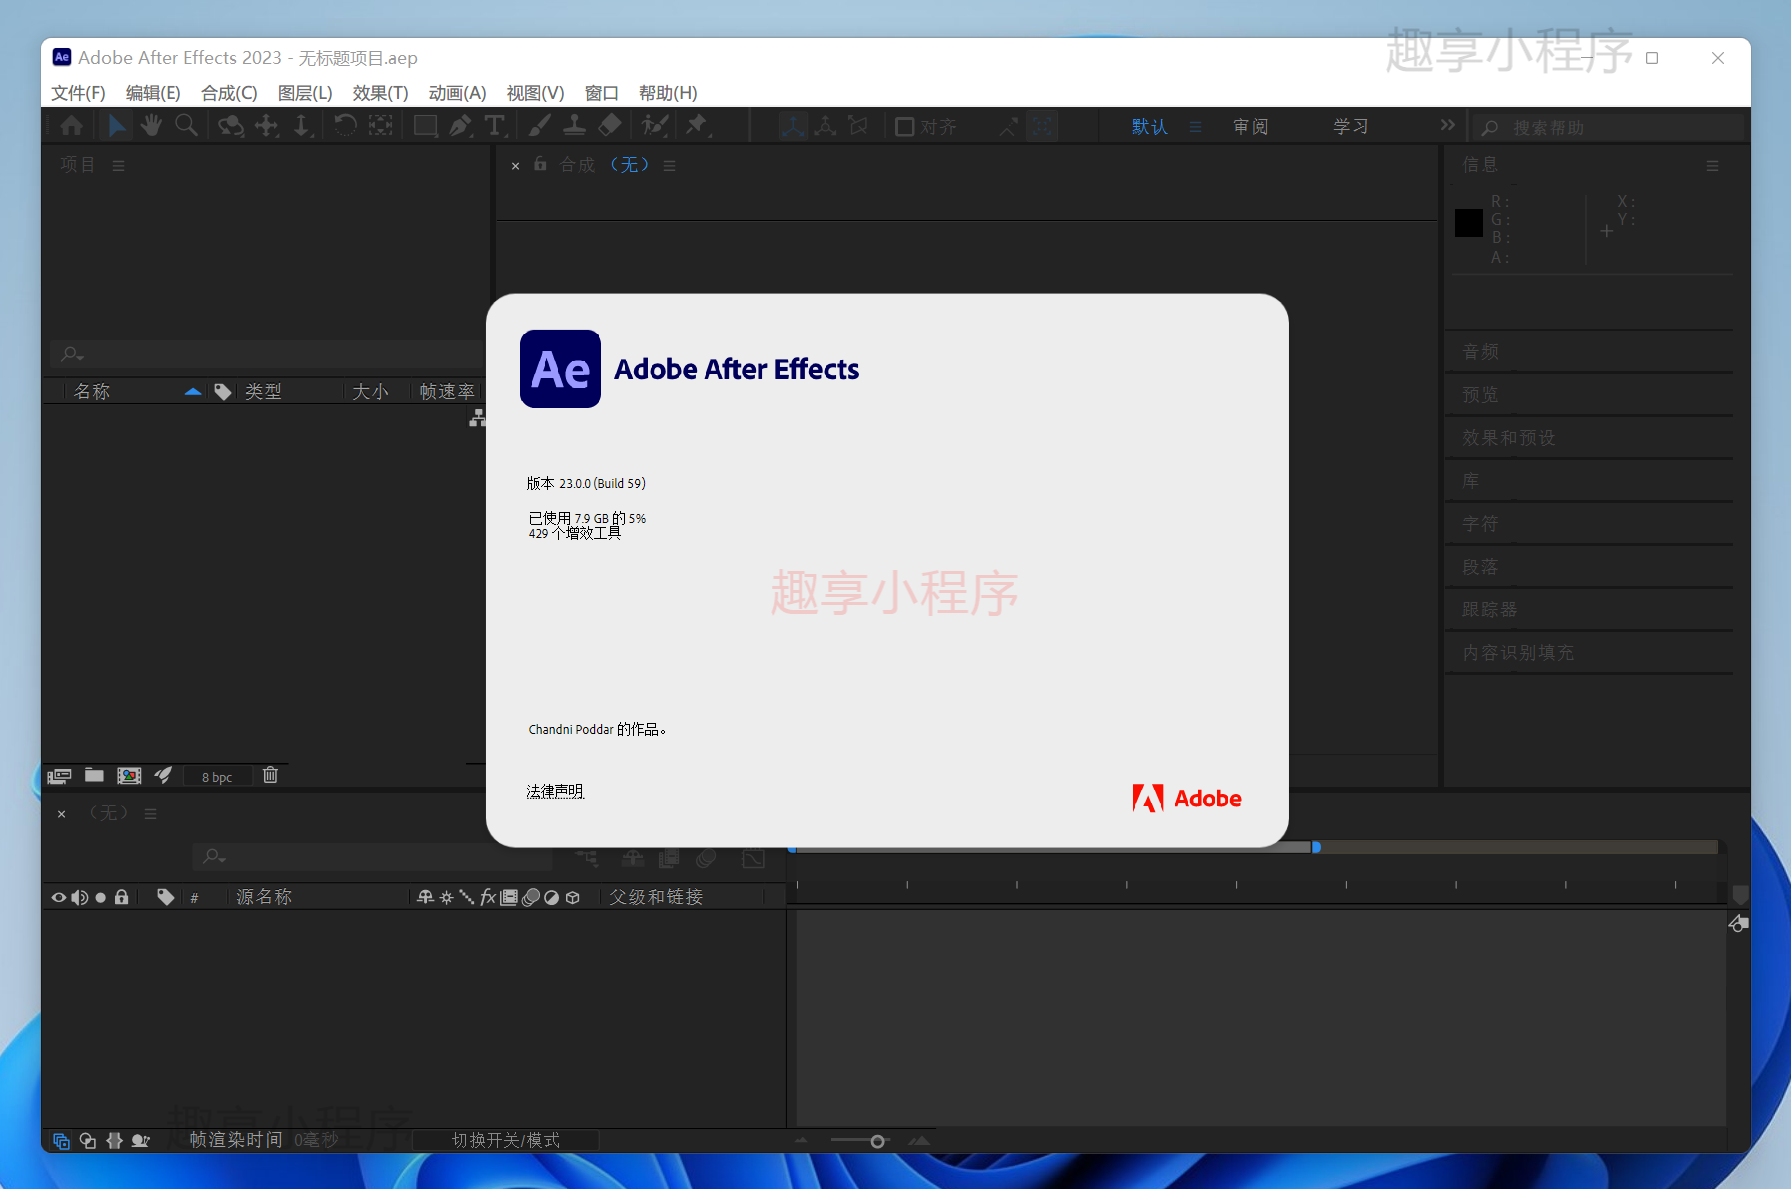Select the Pan Behind anchor point tool
Viewport: 1791px width, 1189px height.
click(381, 126)
